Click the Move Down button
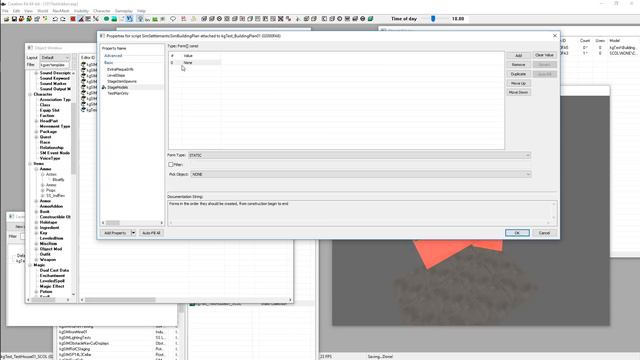The height and width of the screenshot is (360, 640). (x=518, y=93)
